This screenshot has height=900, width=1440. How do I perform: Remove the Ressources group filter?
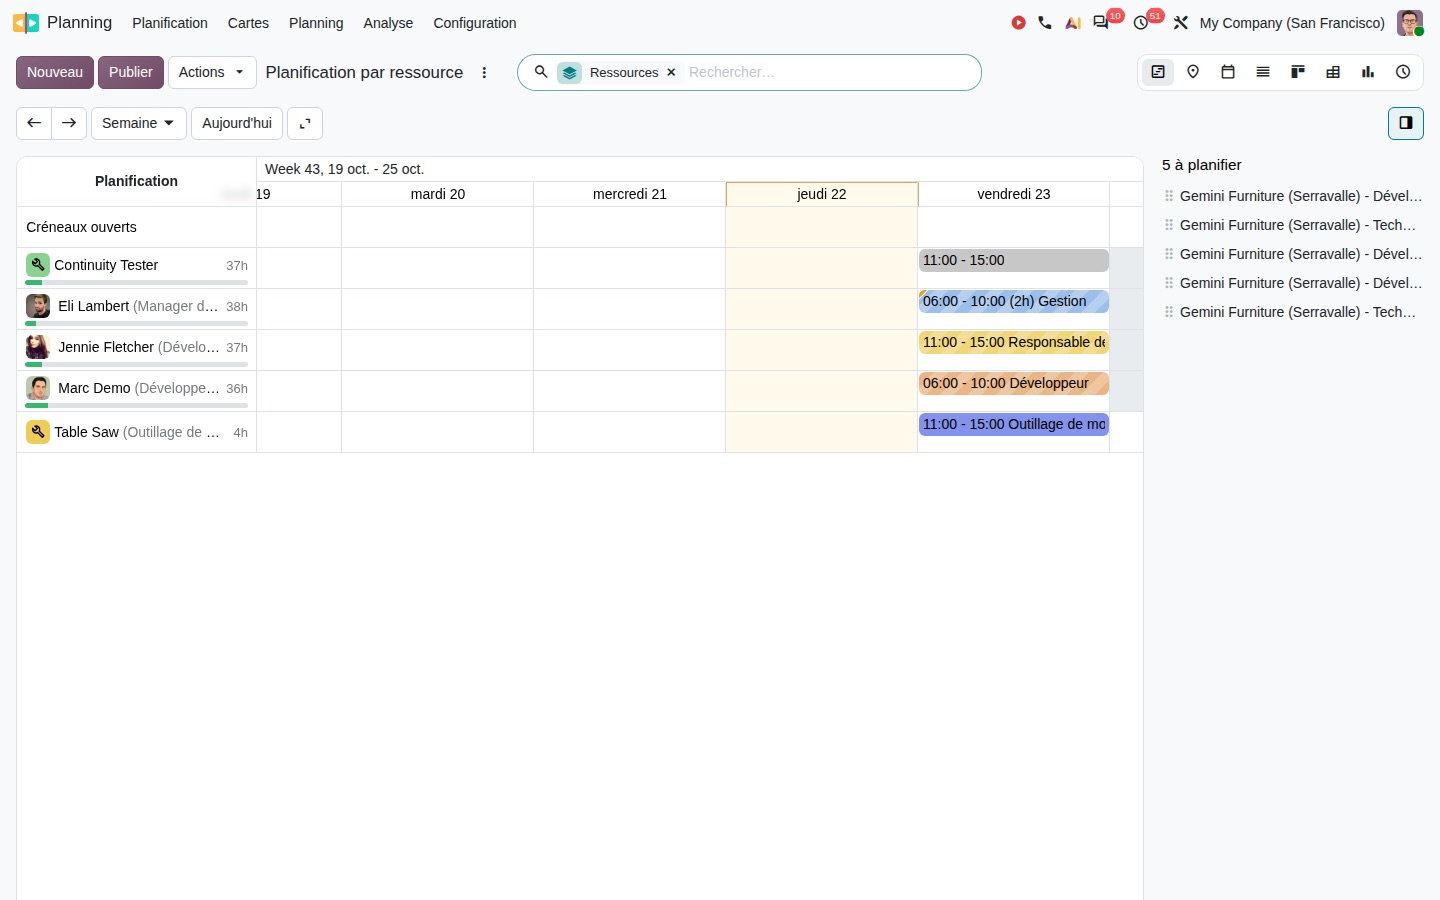point(671,73)
